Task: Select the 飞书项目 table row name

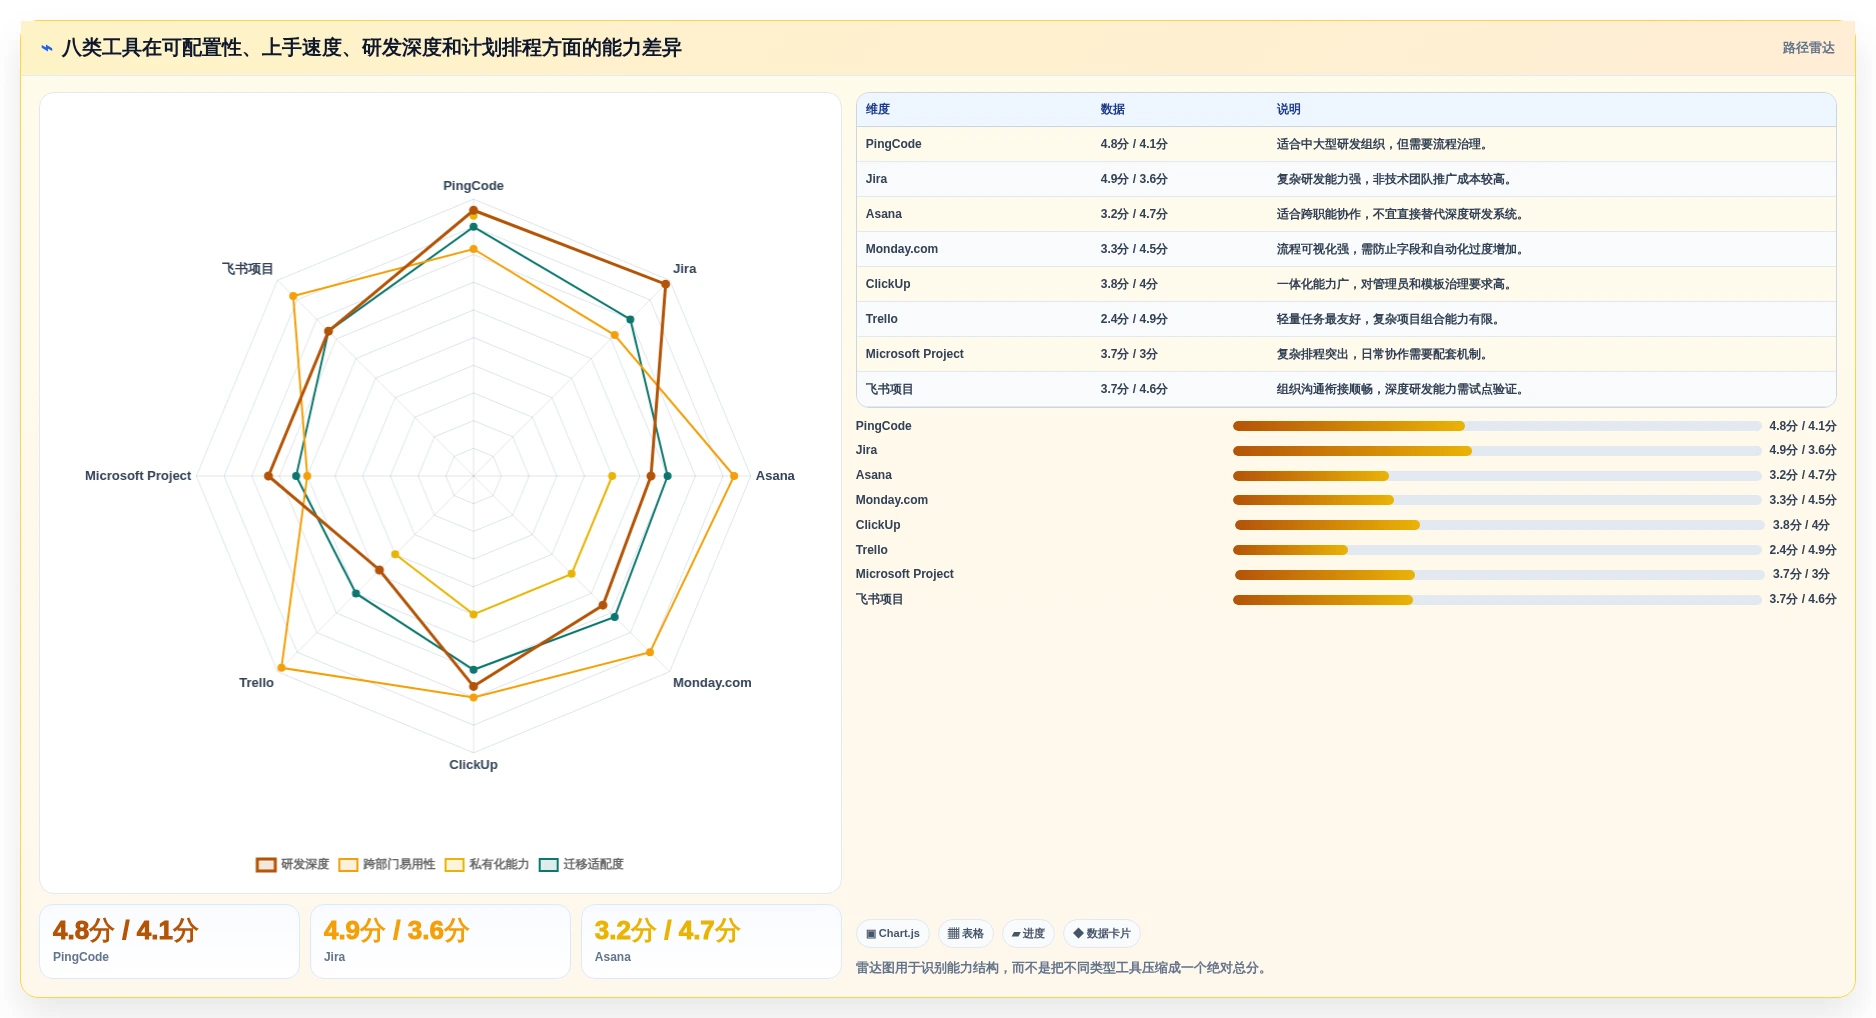Action: tap(890, 390)
